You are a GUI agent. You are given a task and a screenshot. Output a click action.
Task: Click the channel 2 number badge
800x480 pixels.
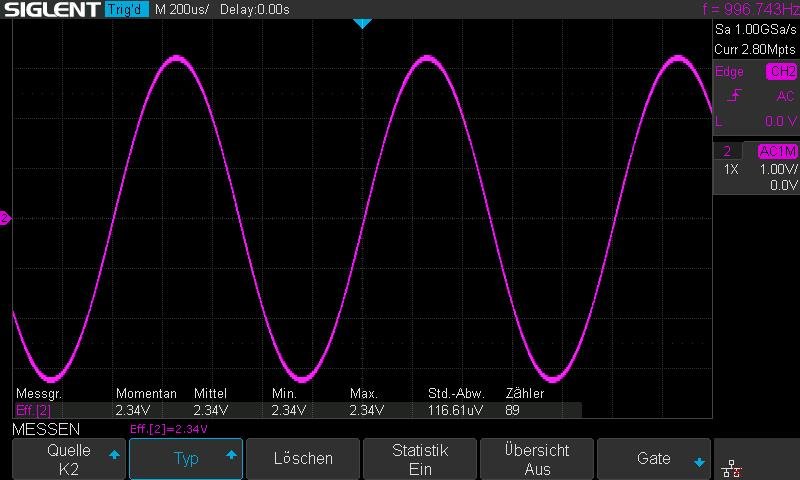pyautogui.click(x=728, y=151)
